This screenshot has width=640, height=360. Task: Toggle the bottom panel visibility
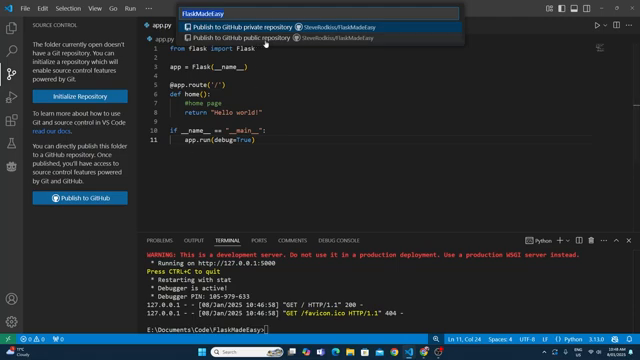pyautogui.click(x=574, y=9)
